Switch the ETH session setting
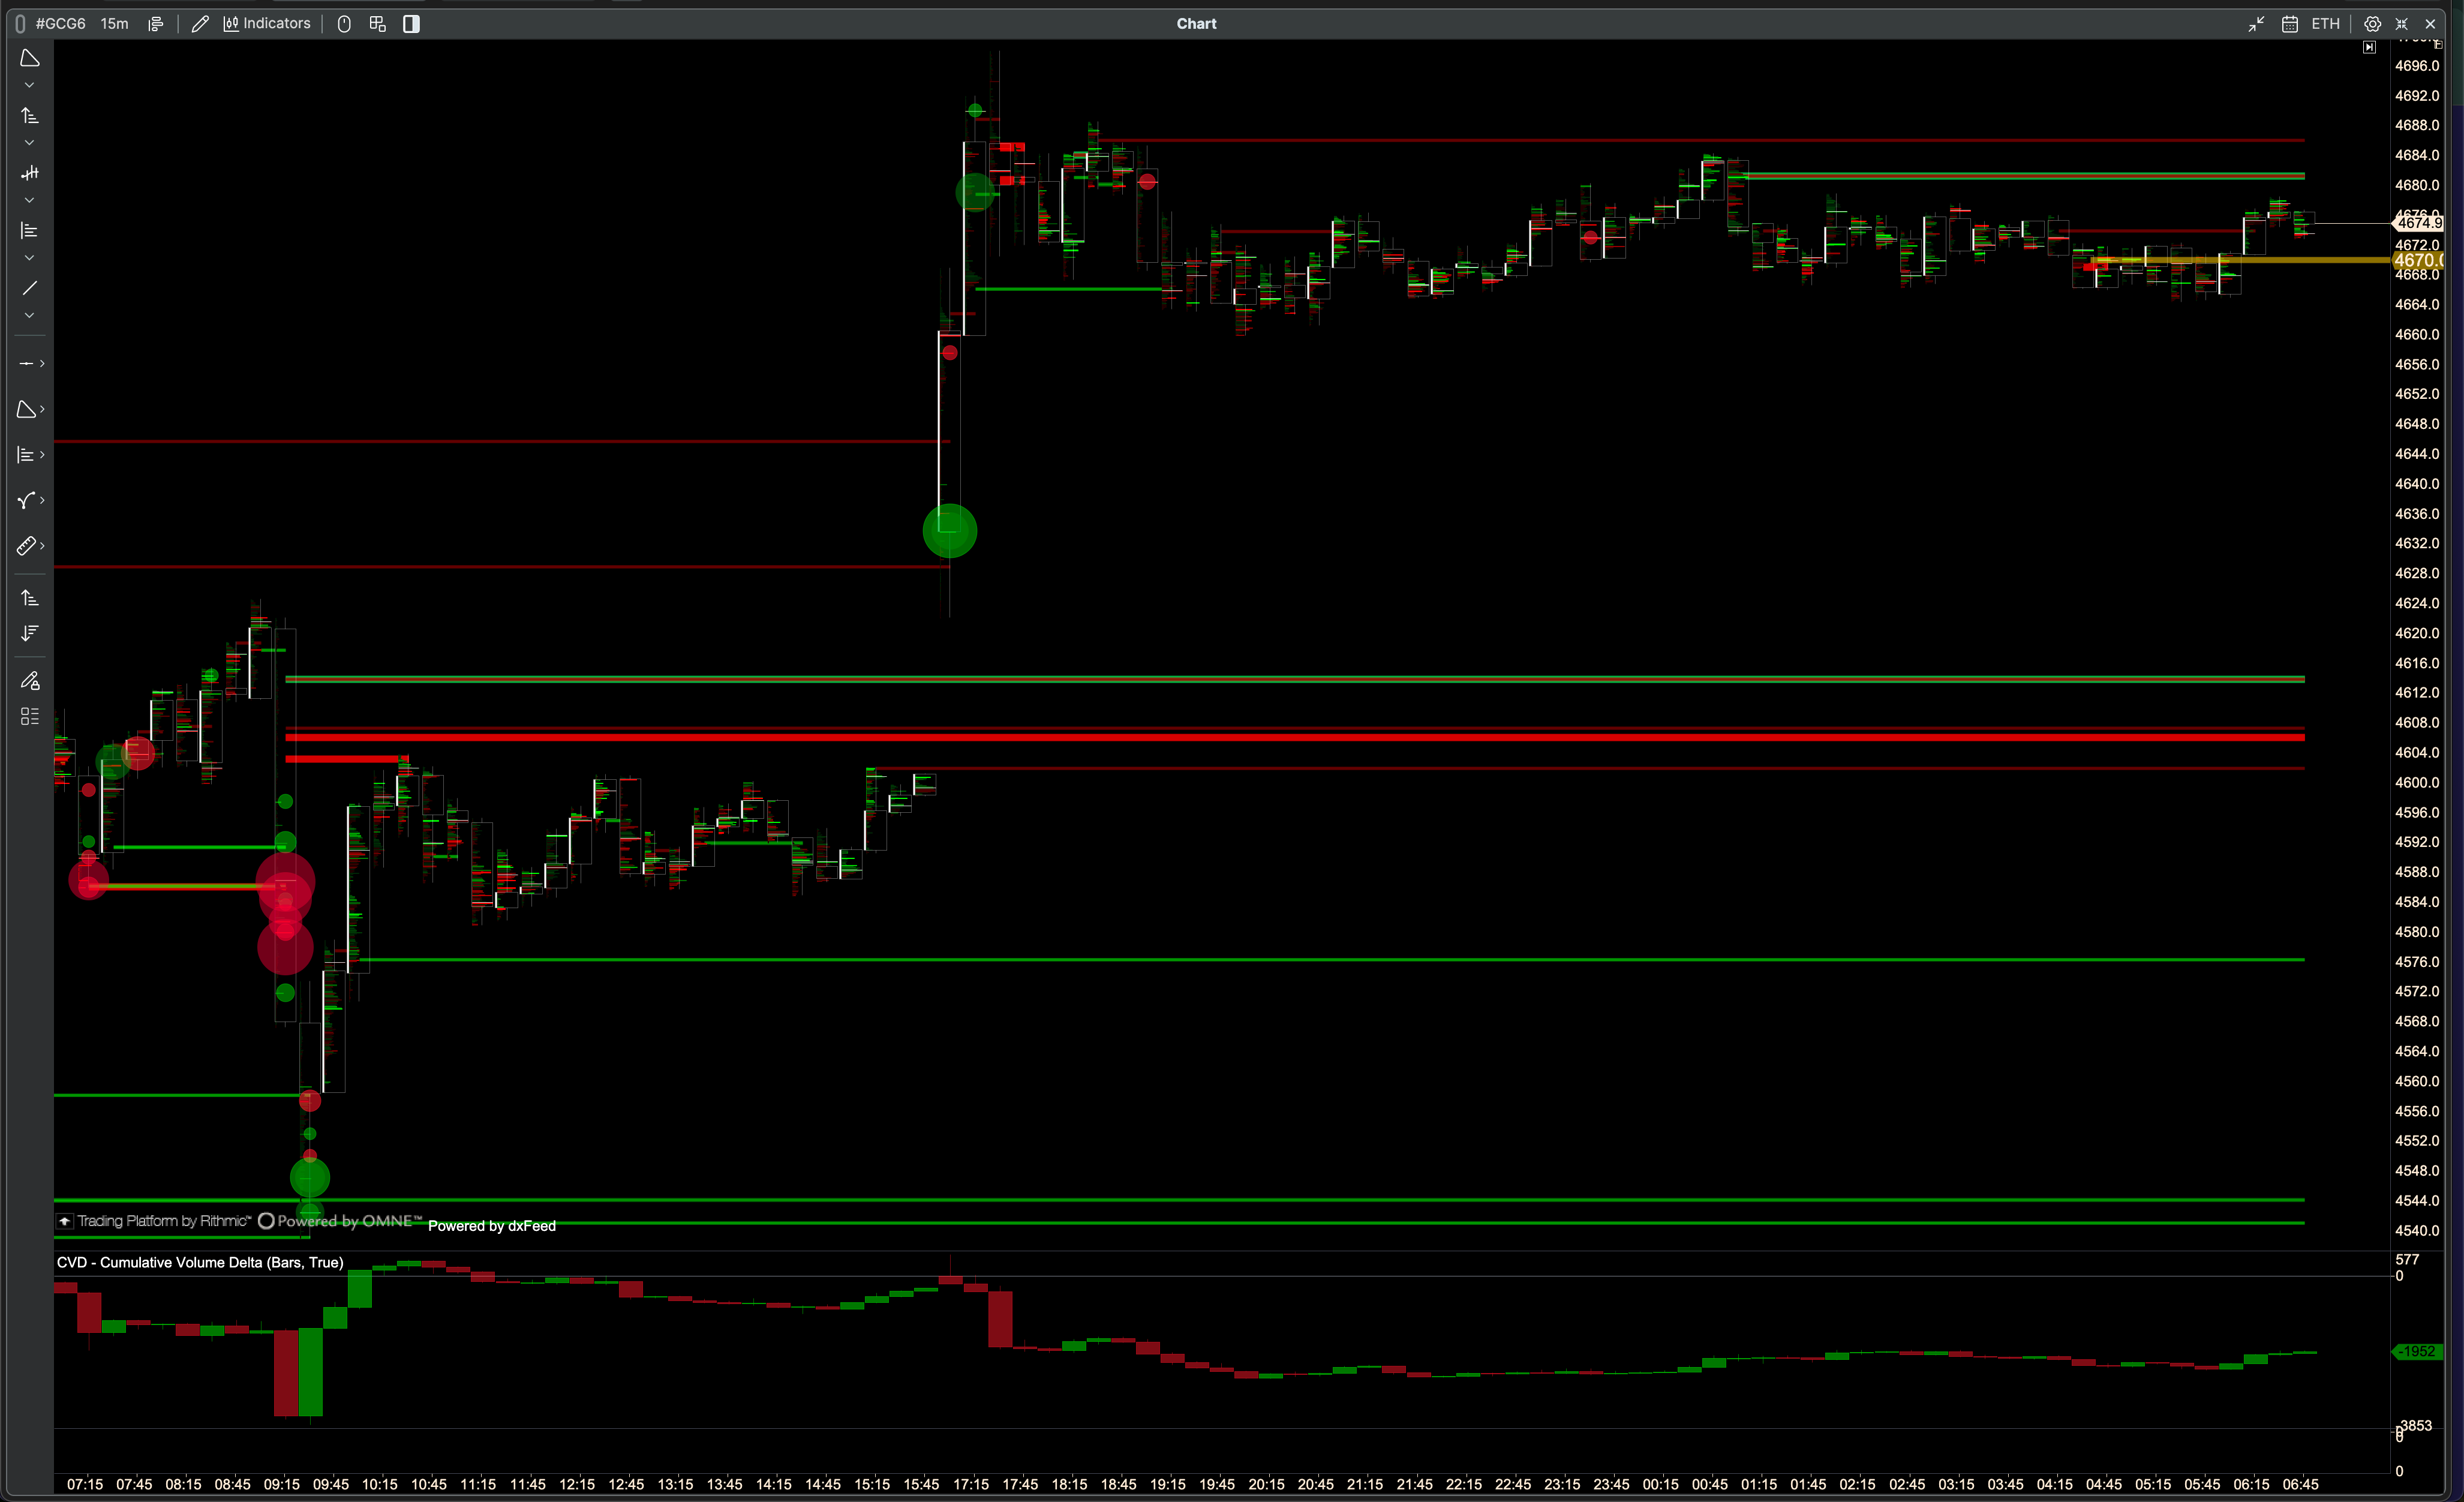This screenshot has width=2464, height=1502. point(2325,23)
